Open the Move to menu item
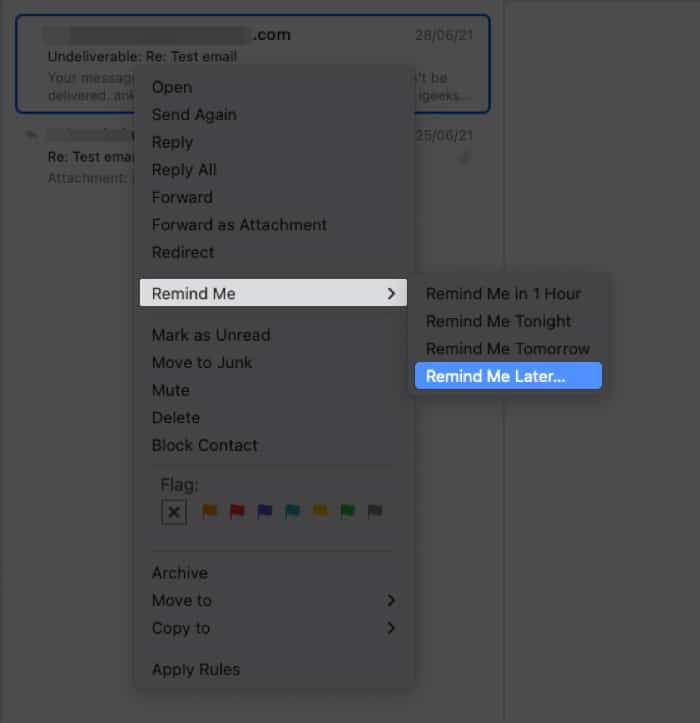This screenshot has width=700, height=723. [x=273, y=600]
